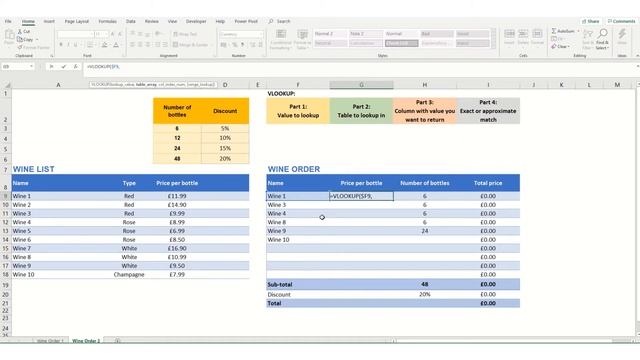The image size is (640, 360).
Task: Click the £11.99 price cell for Wine 1
Action: (177, 196)
